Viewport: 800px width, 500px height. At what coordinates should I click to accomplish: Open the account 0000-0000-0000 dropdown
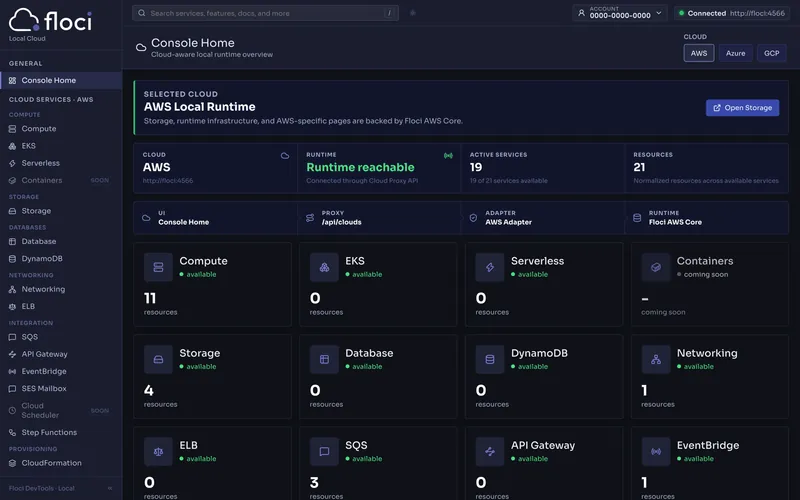[x=619, y=13]
